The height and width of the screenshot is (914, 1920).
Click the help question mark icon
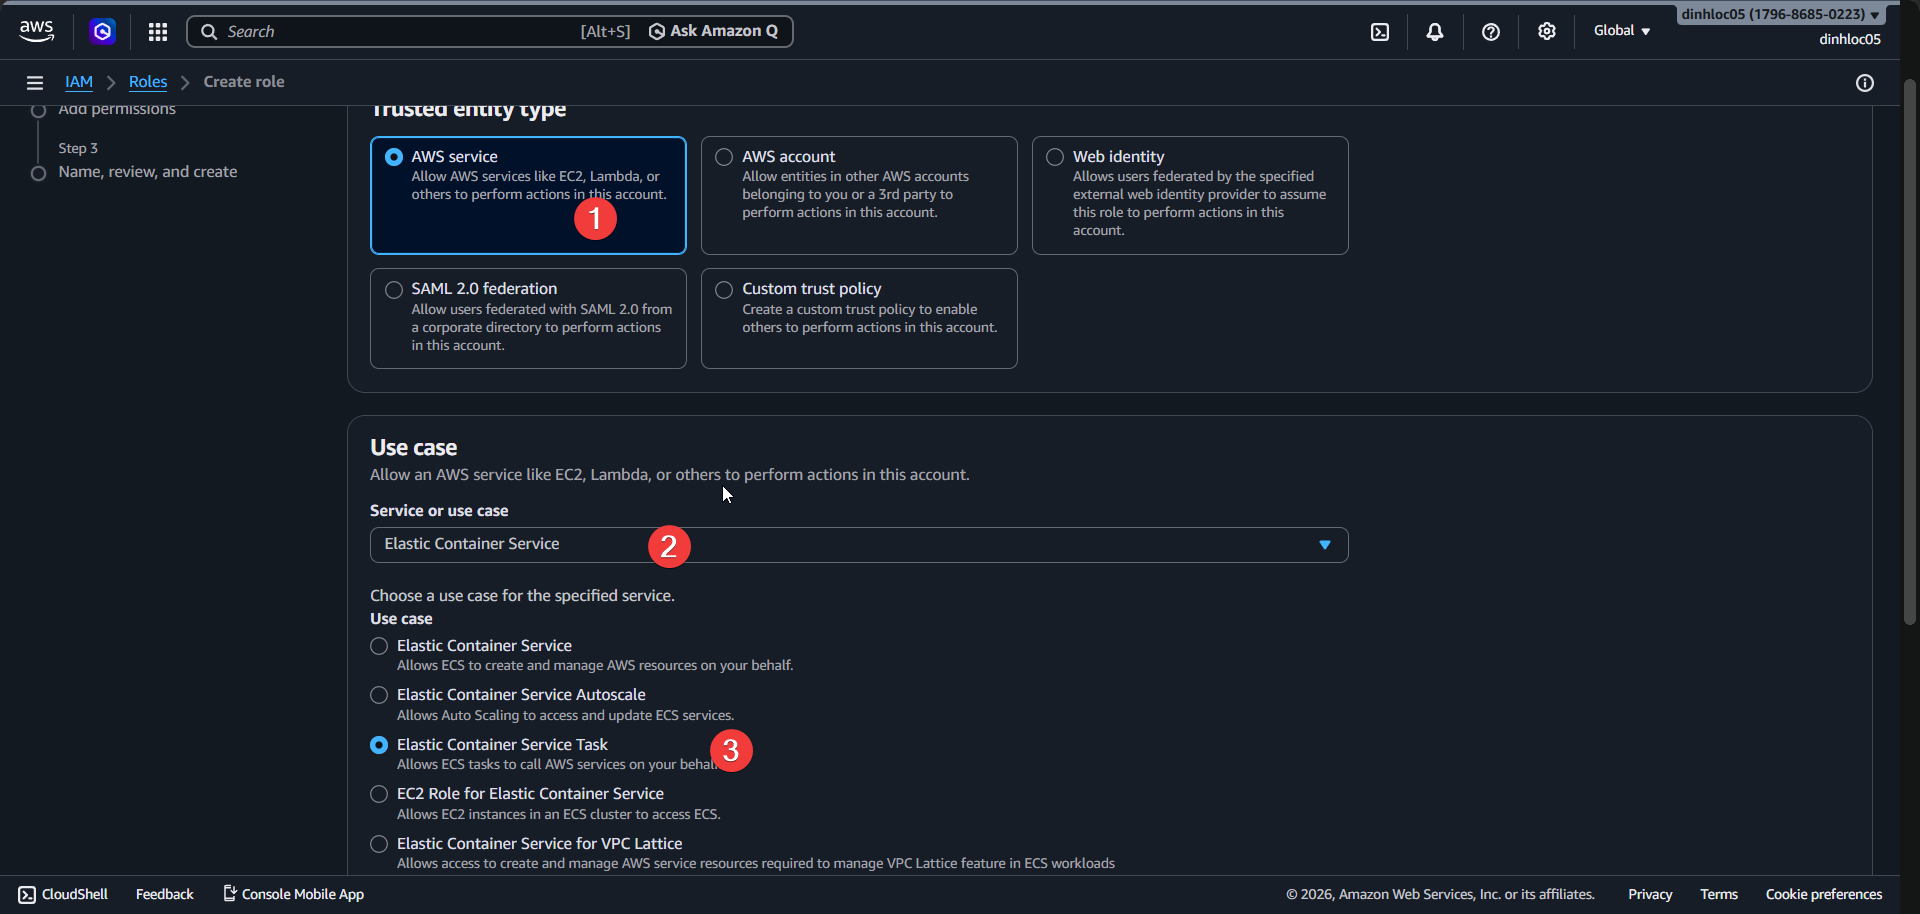pos(1491,31)
